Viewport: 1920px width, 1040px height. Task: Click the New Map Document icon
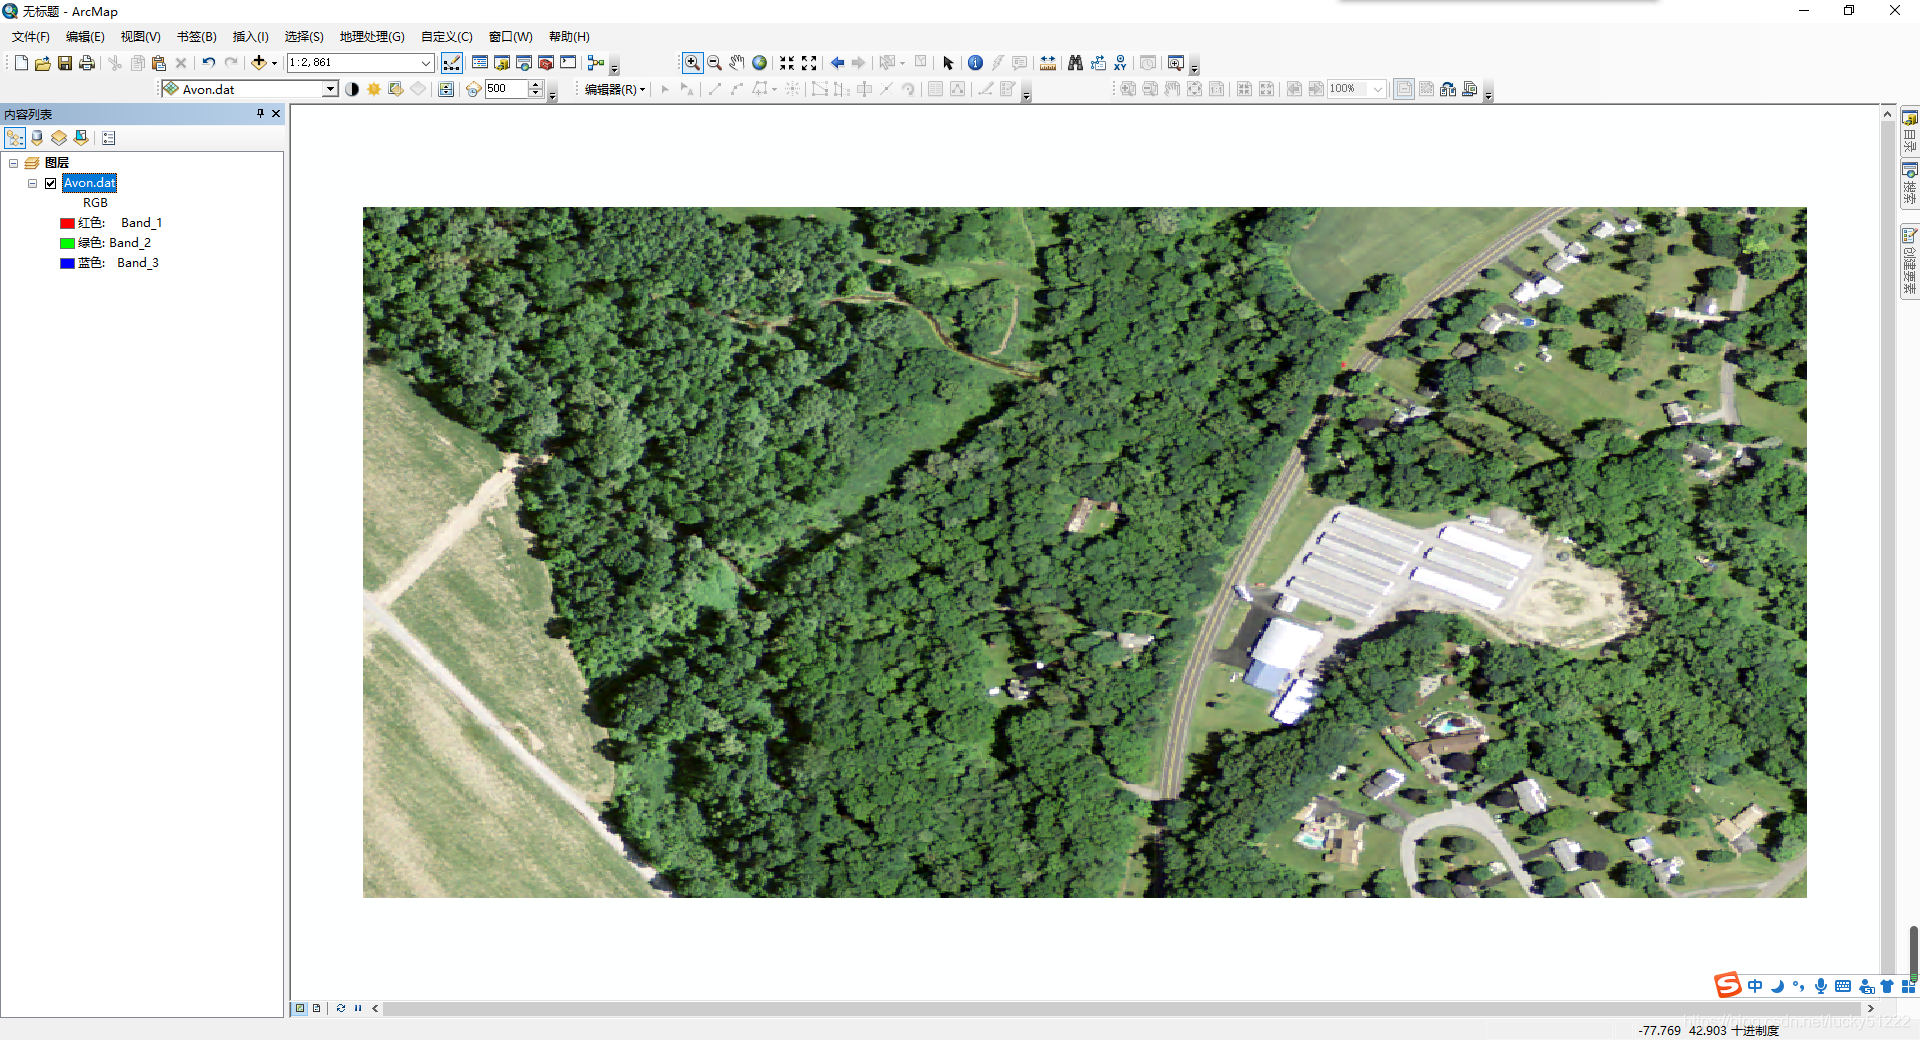pyautogui.click(x=21, y=63)
